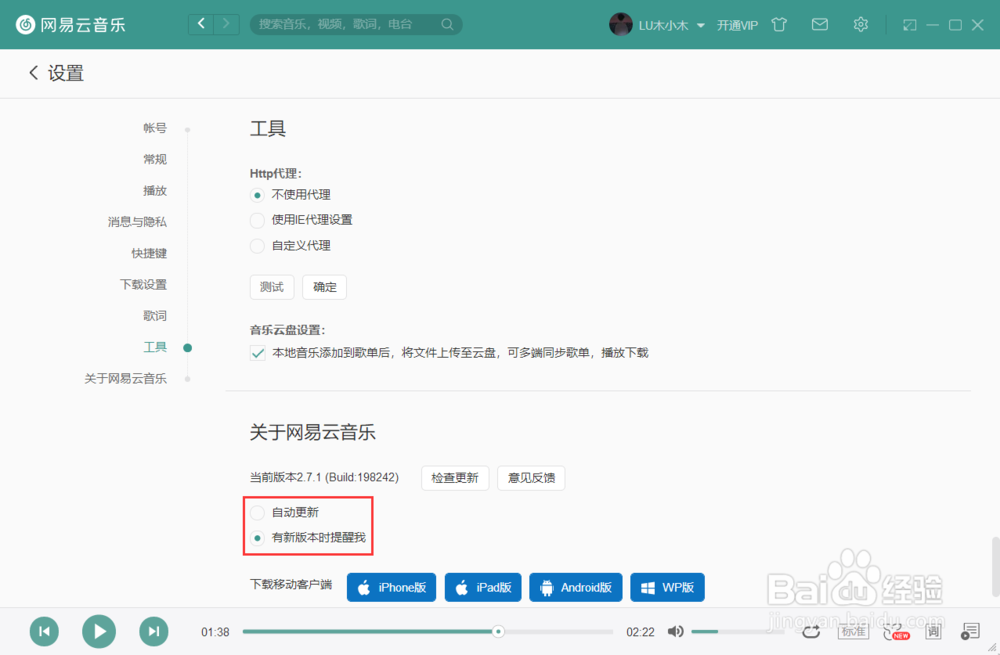Jump to 帐号 settings section

coord(154,128)
